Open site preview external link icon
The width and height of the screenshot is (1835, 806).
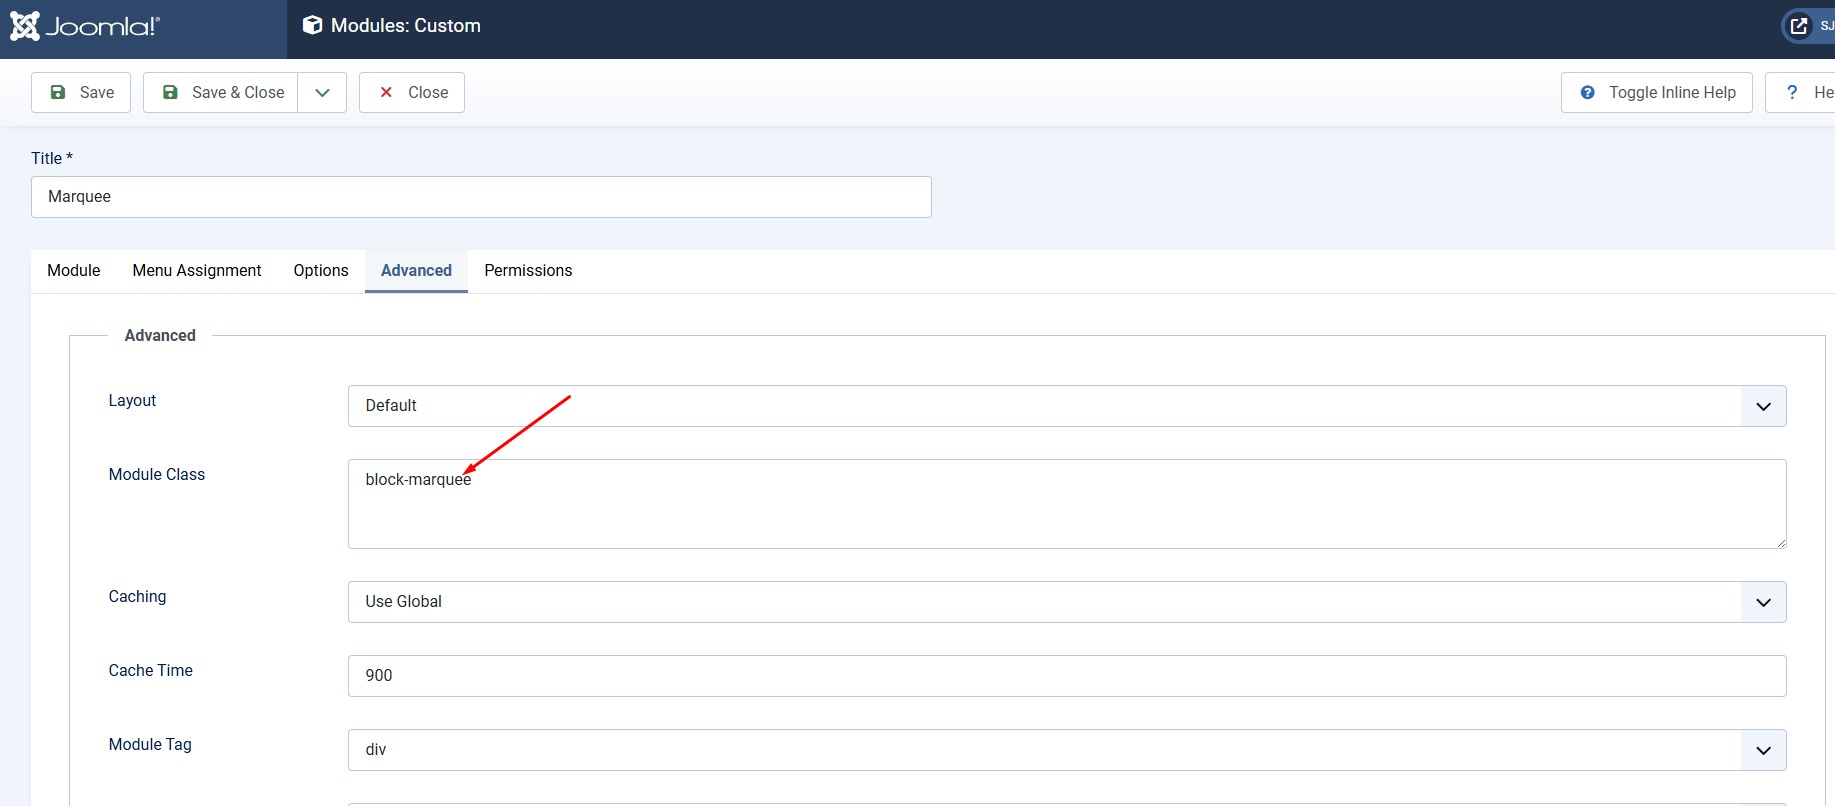click(x=1799, y=26)
